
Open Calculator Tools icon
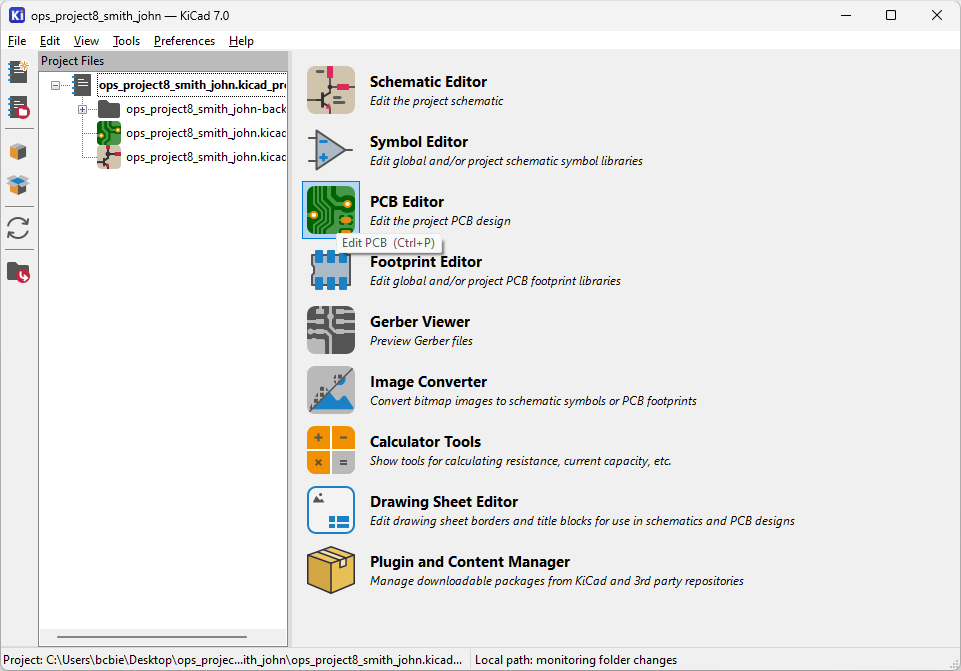(331, 450)
